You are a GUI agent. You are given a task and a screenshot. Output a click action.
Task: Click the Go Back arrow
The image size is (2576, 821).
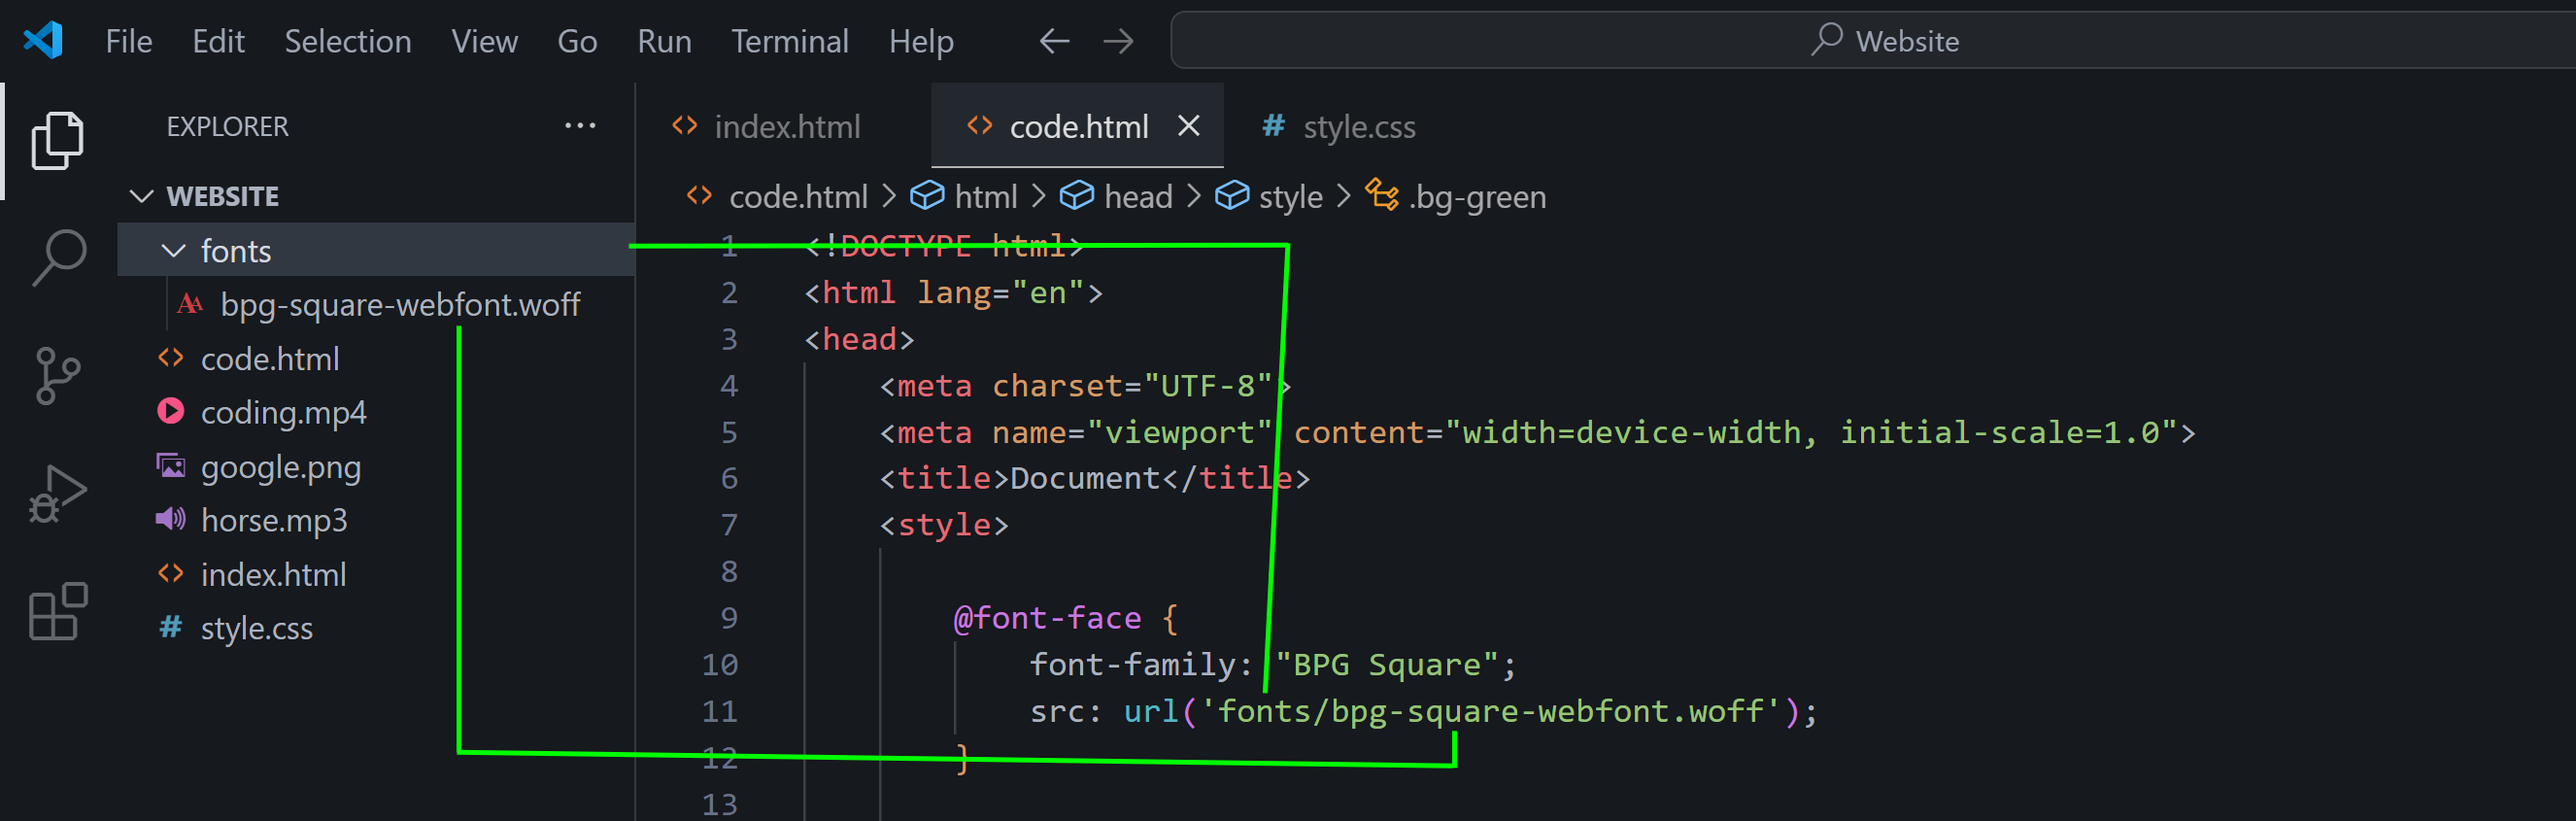point(1054,41)
